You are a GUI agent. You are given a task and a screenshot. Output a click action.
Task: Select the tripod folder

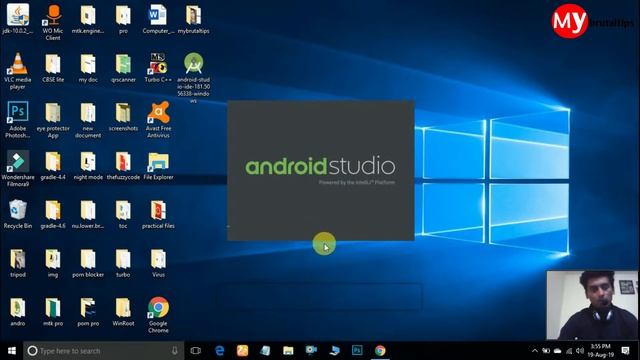coord(18,263)
